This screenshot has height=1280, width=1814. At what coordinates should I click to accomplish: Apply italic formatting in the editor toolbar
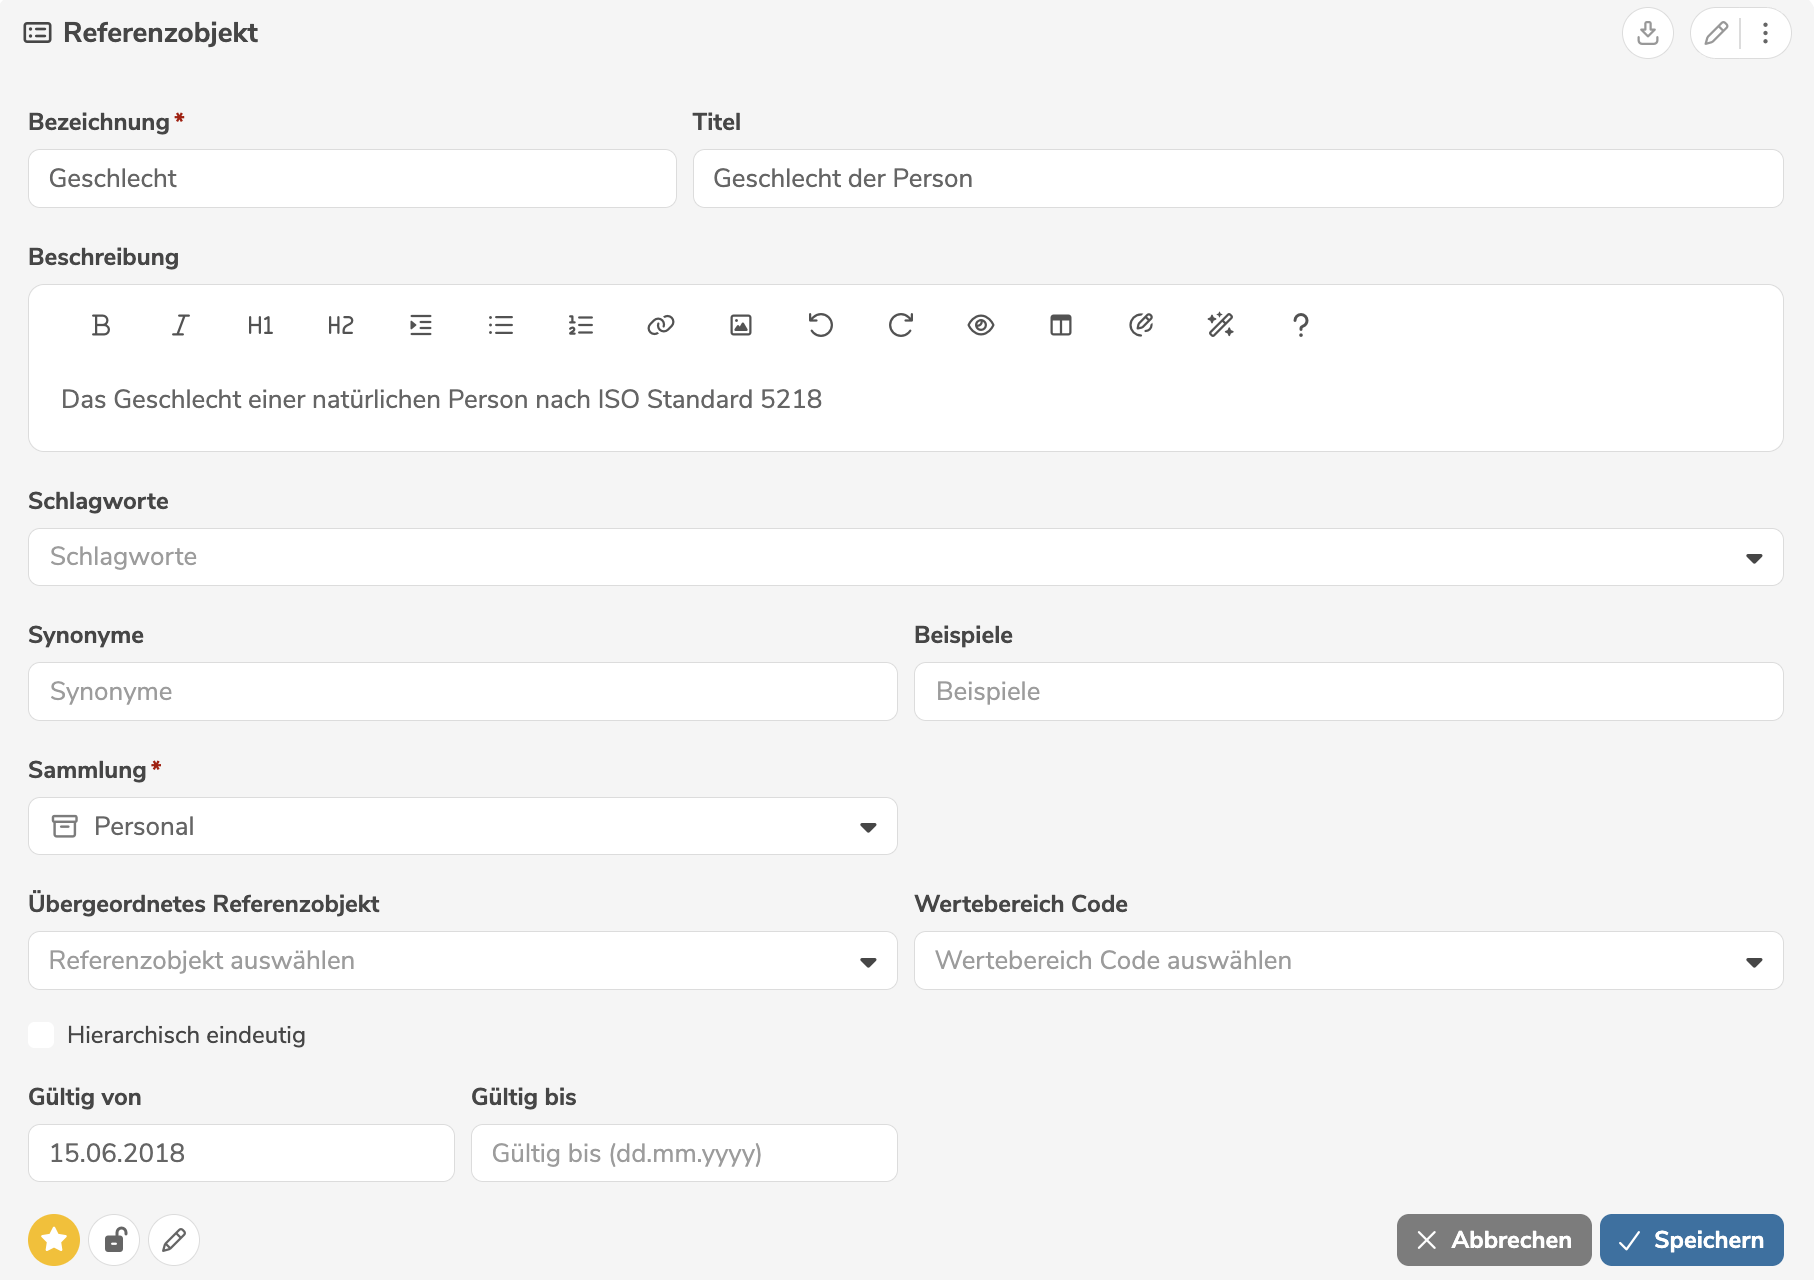(180, 325)
